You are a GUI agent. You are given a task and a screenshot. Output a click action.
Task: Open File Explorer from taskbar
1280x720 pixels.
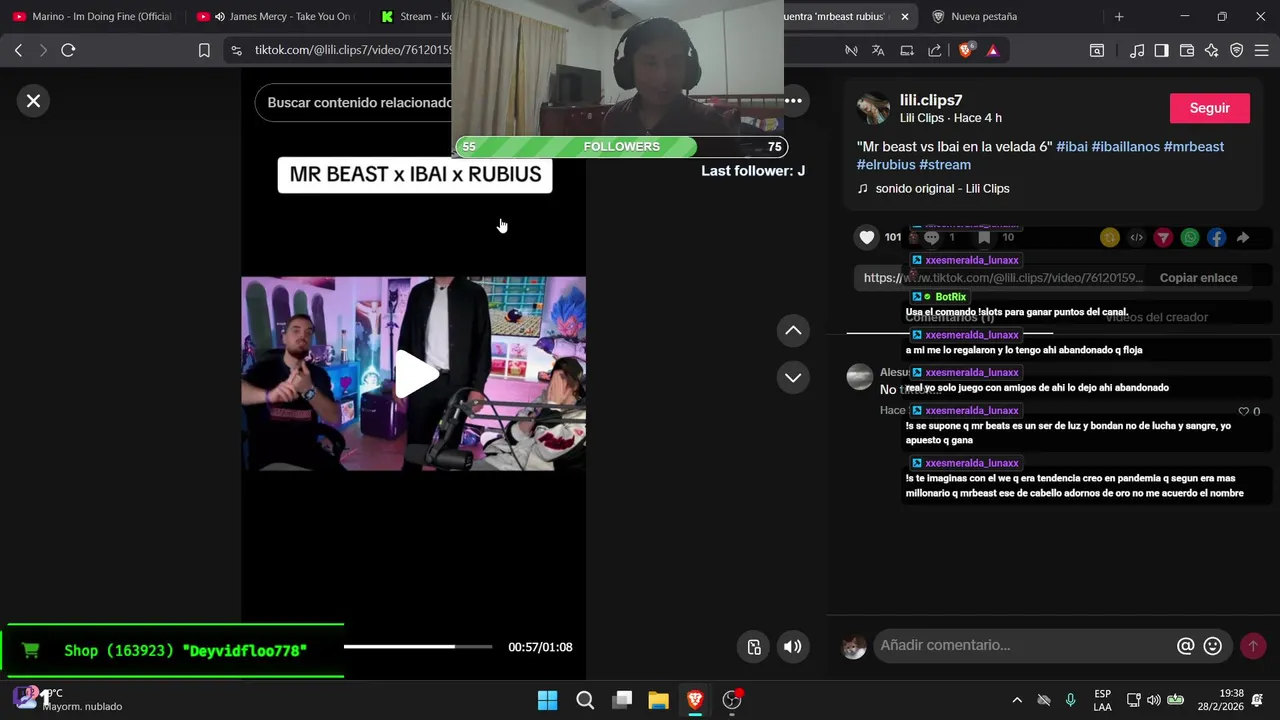[x=658, y=700]
